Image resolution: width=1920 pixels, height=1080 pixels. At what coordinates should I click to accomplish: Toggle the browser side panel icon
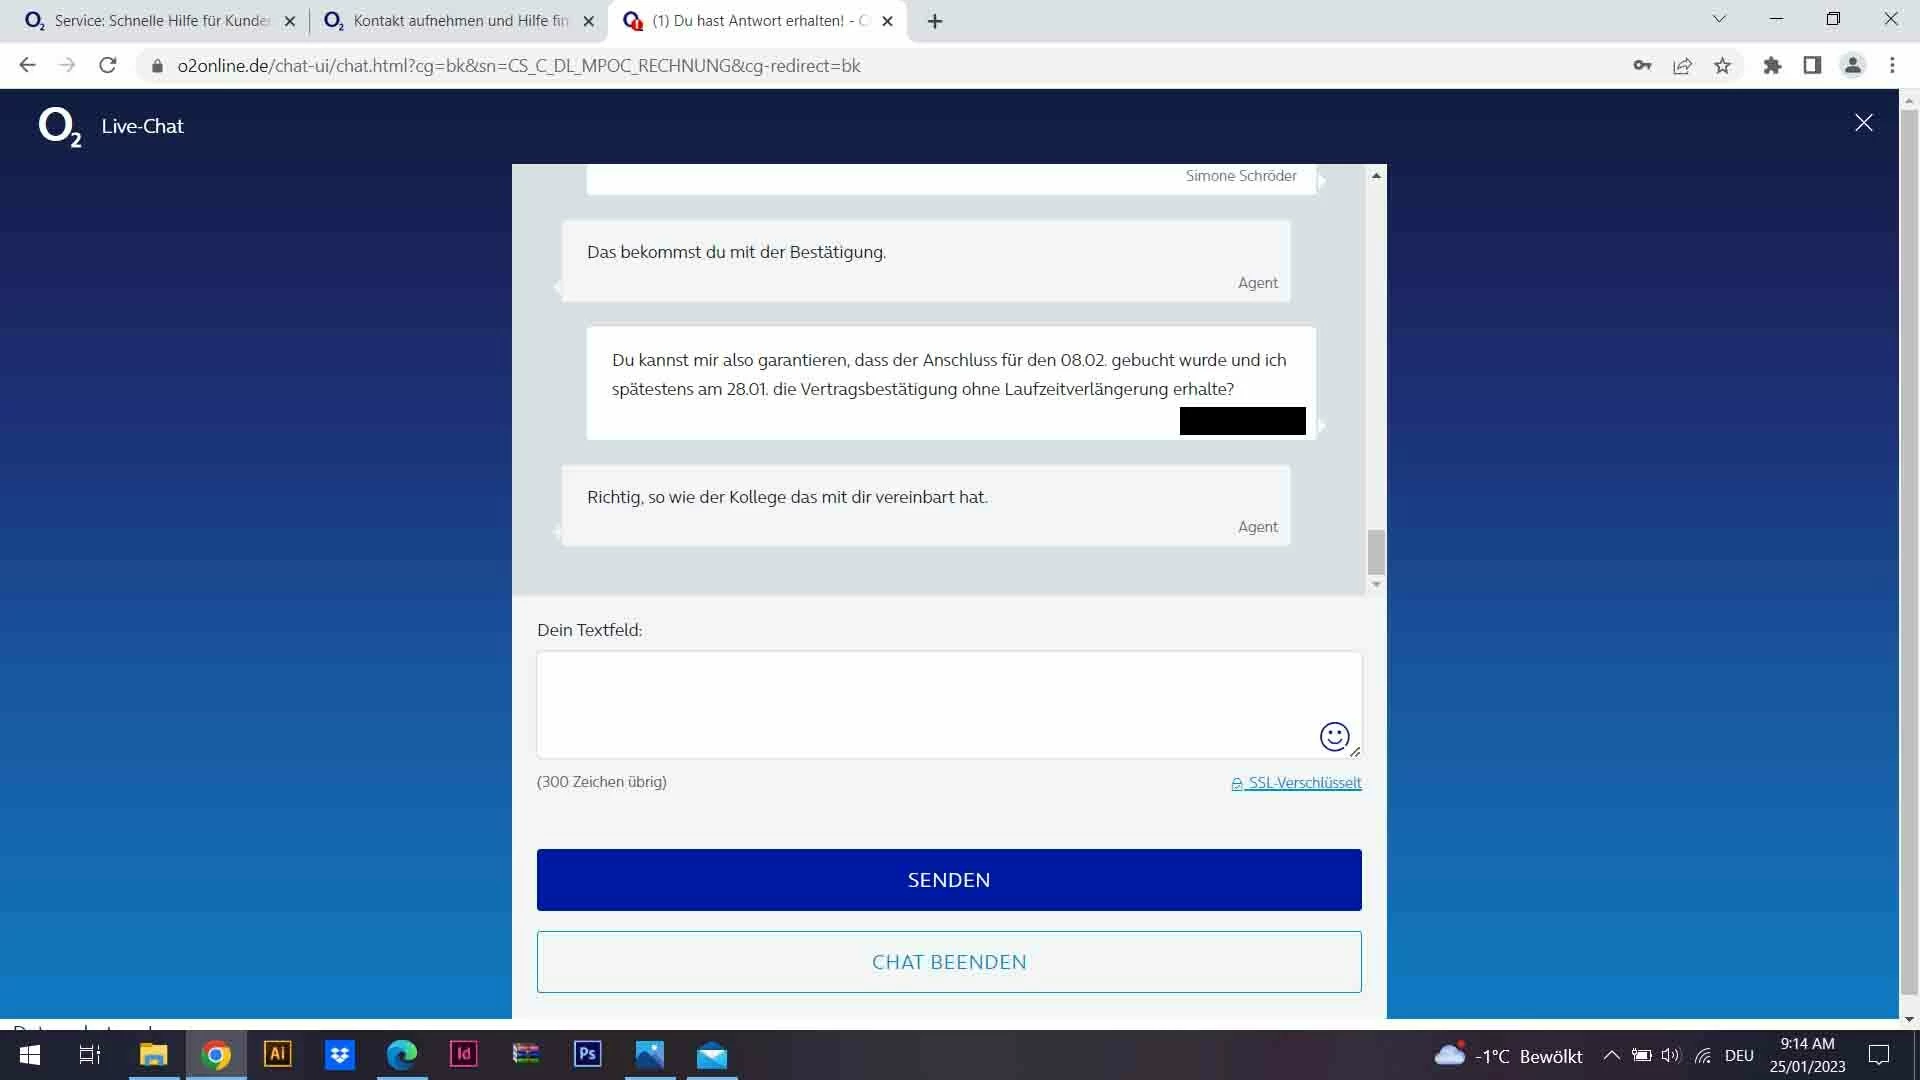pyautogui.click(x=1812, y=66)
